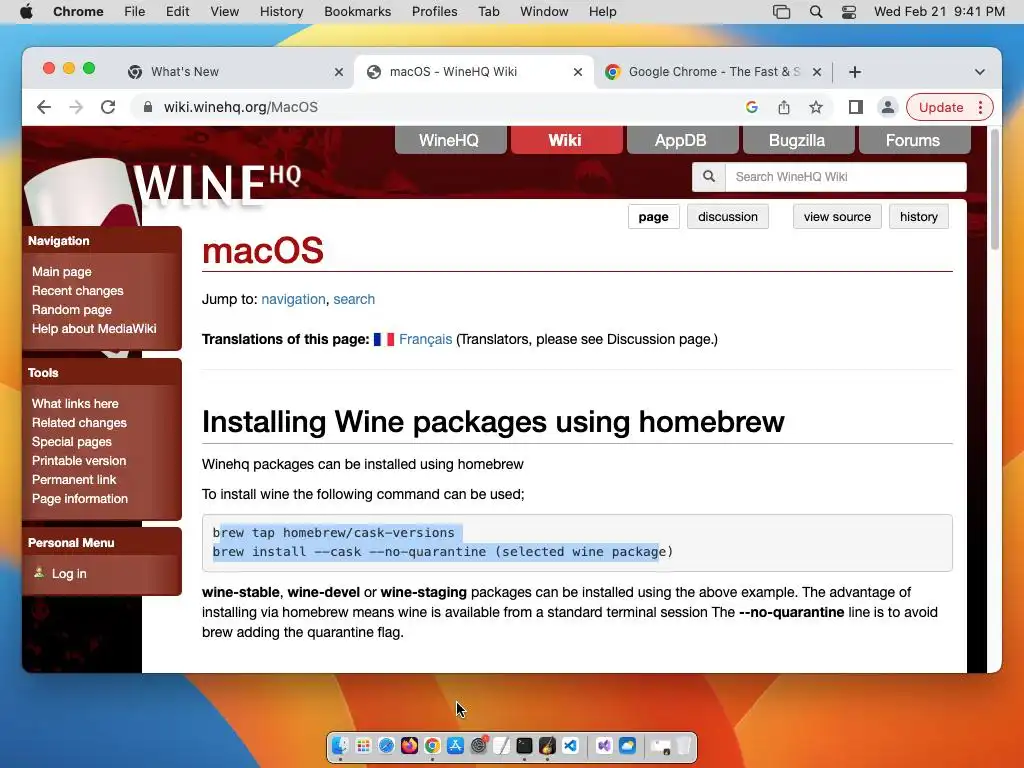
Task: Open the share page icon
Action: tap(784, 107)
